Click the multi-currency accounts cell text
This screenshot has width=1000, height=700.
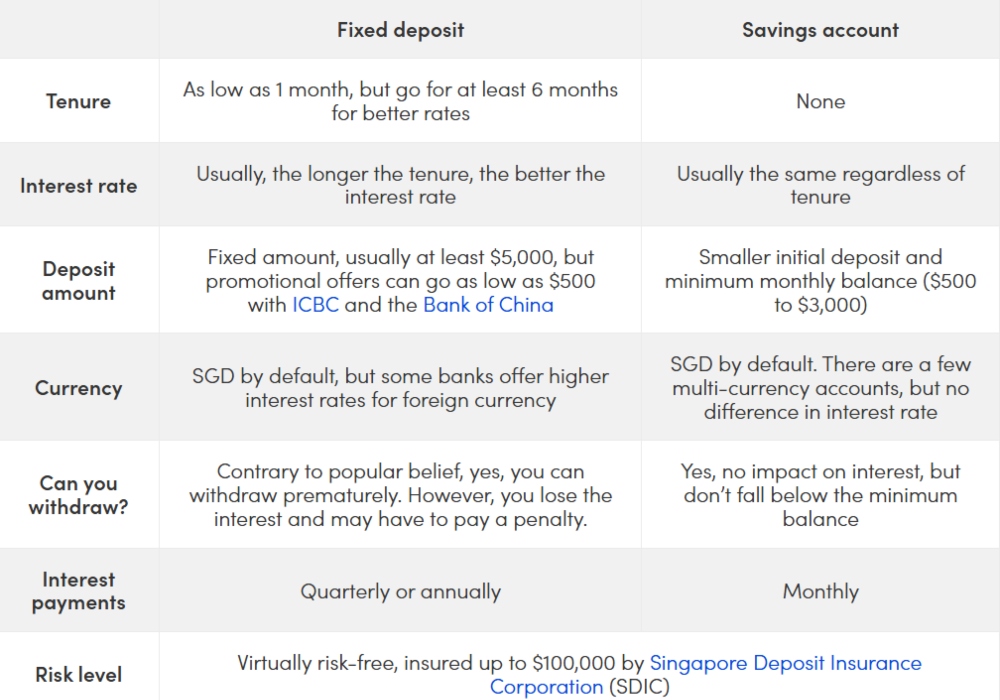coord(820,388)
